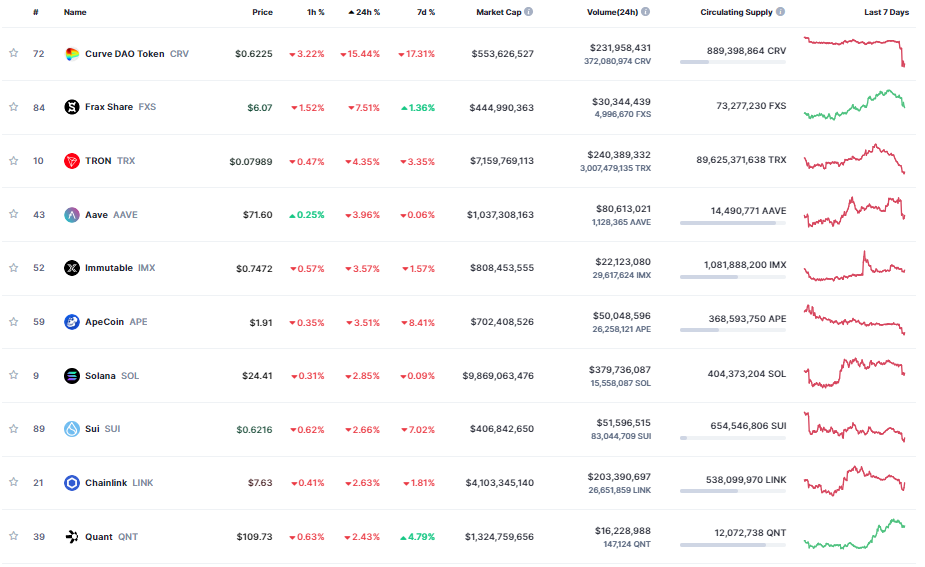This screenshot has height=567, width=925.
Task: Click Curve DAO circulating supply progress bar
Action: 733,62
